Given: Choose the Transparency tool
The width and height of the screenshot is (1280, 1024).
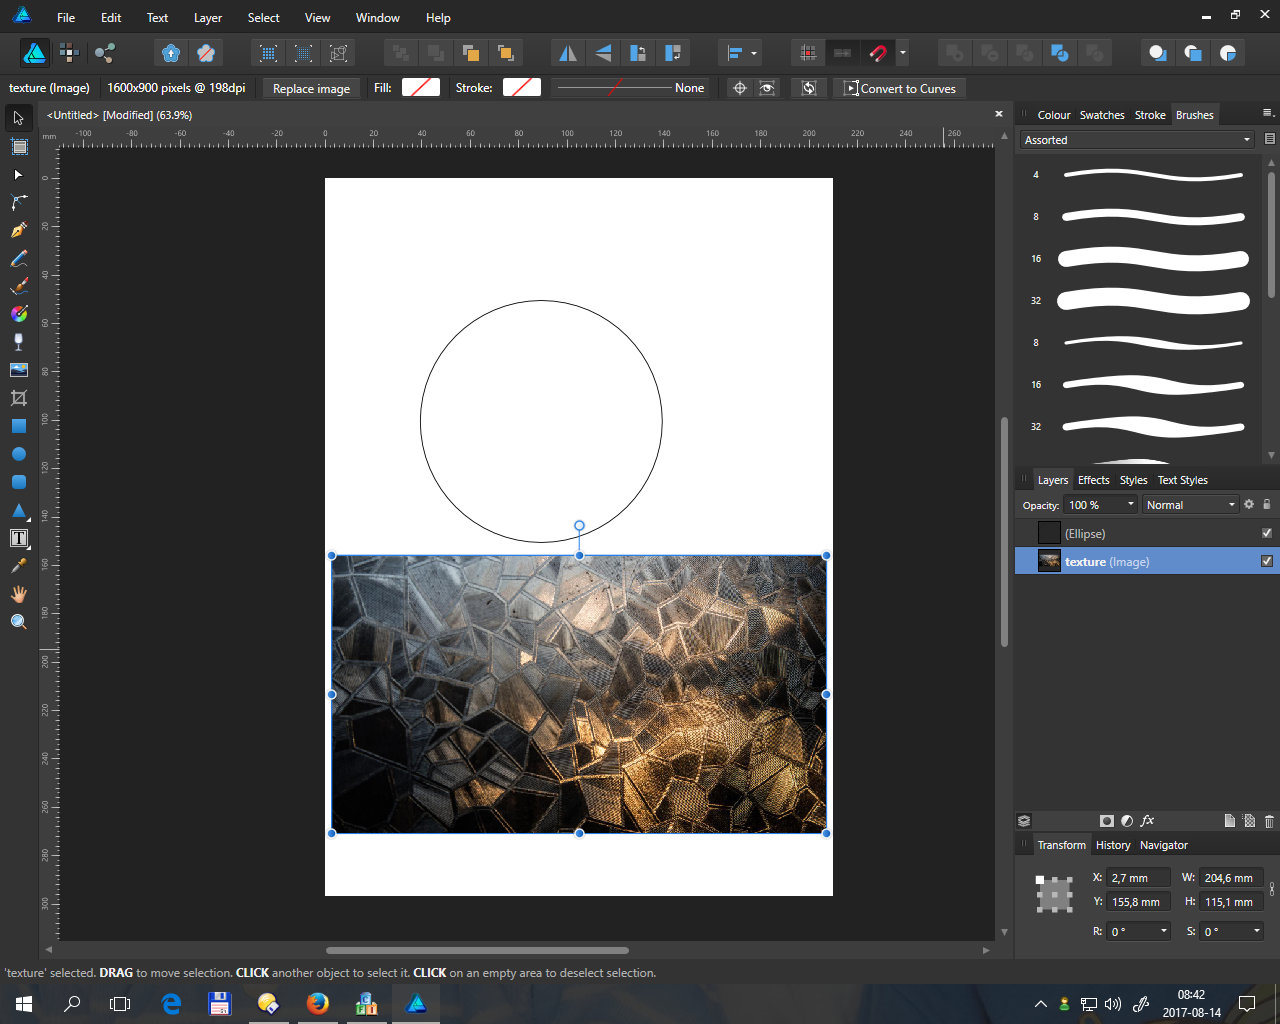Looking at the screenshot, I should (x=17, y=341).
